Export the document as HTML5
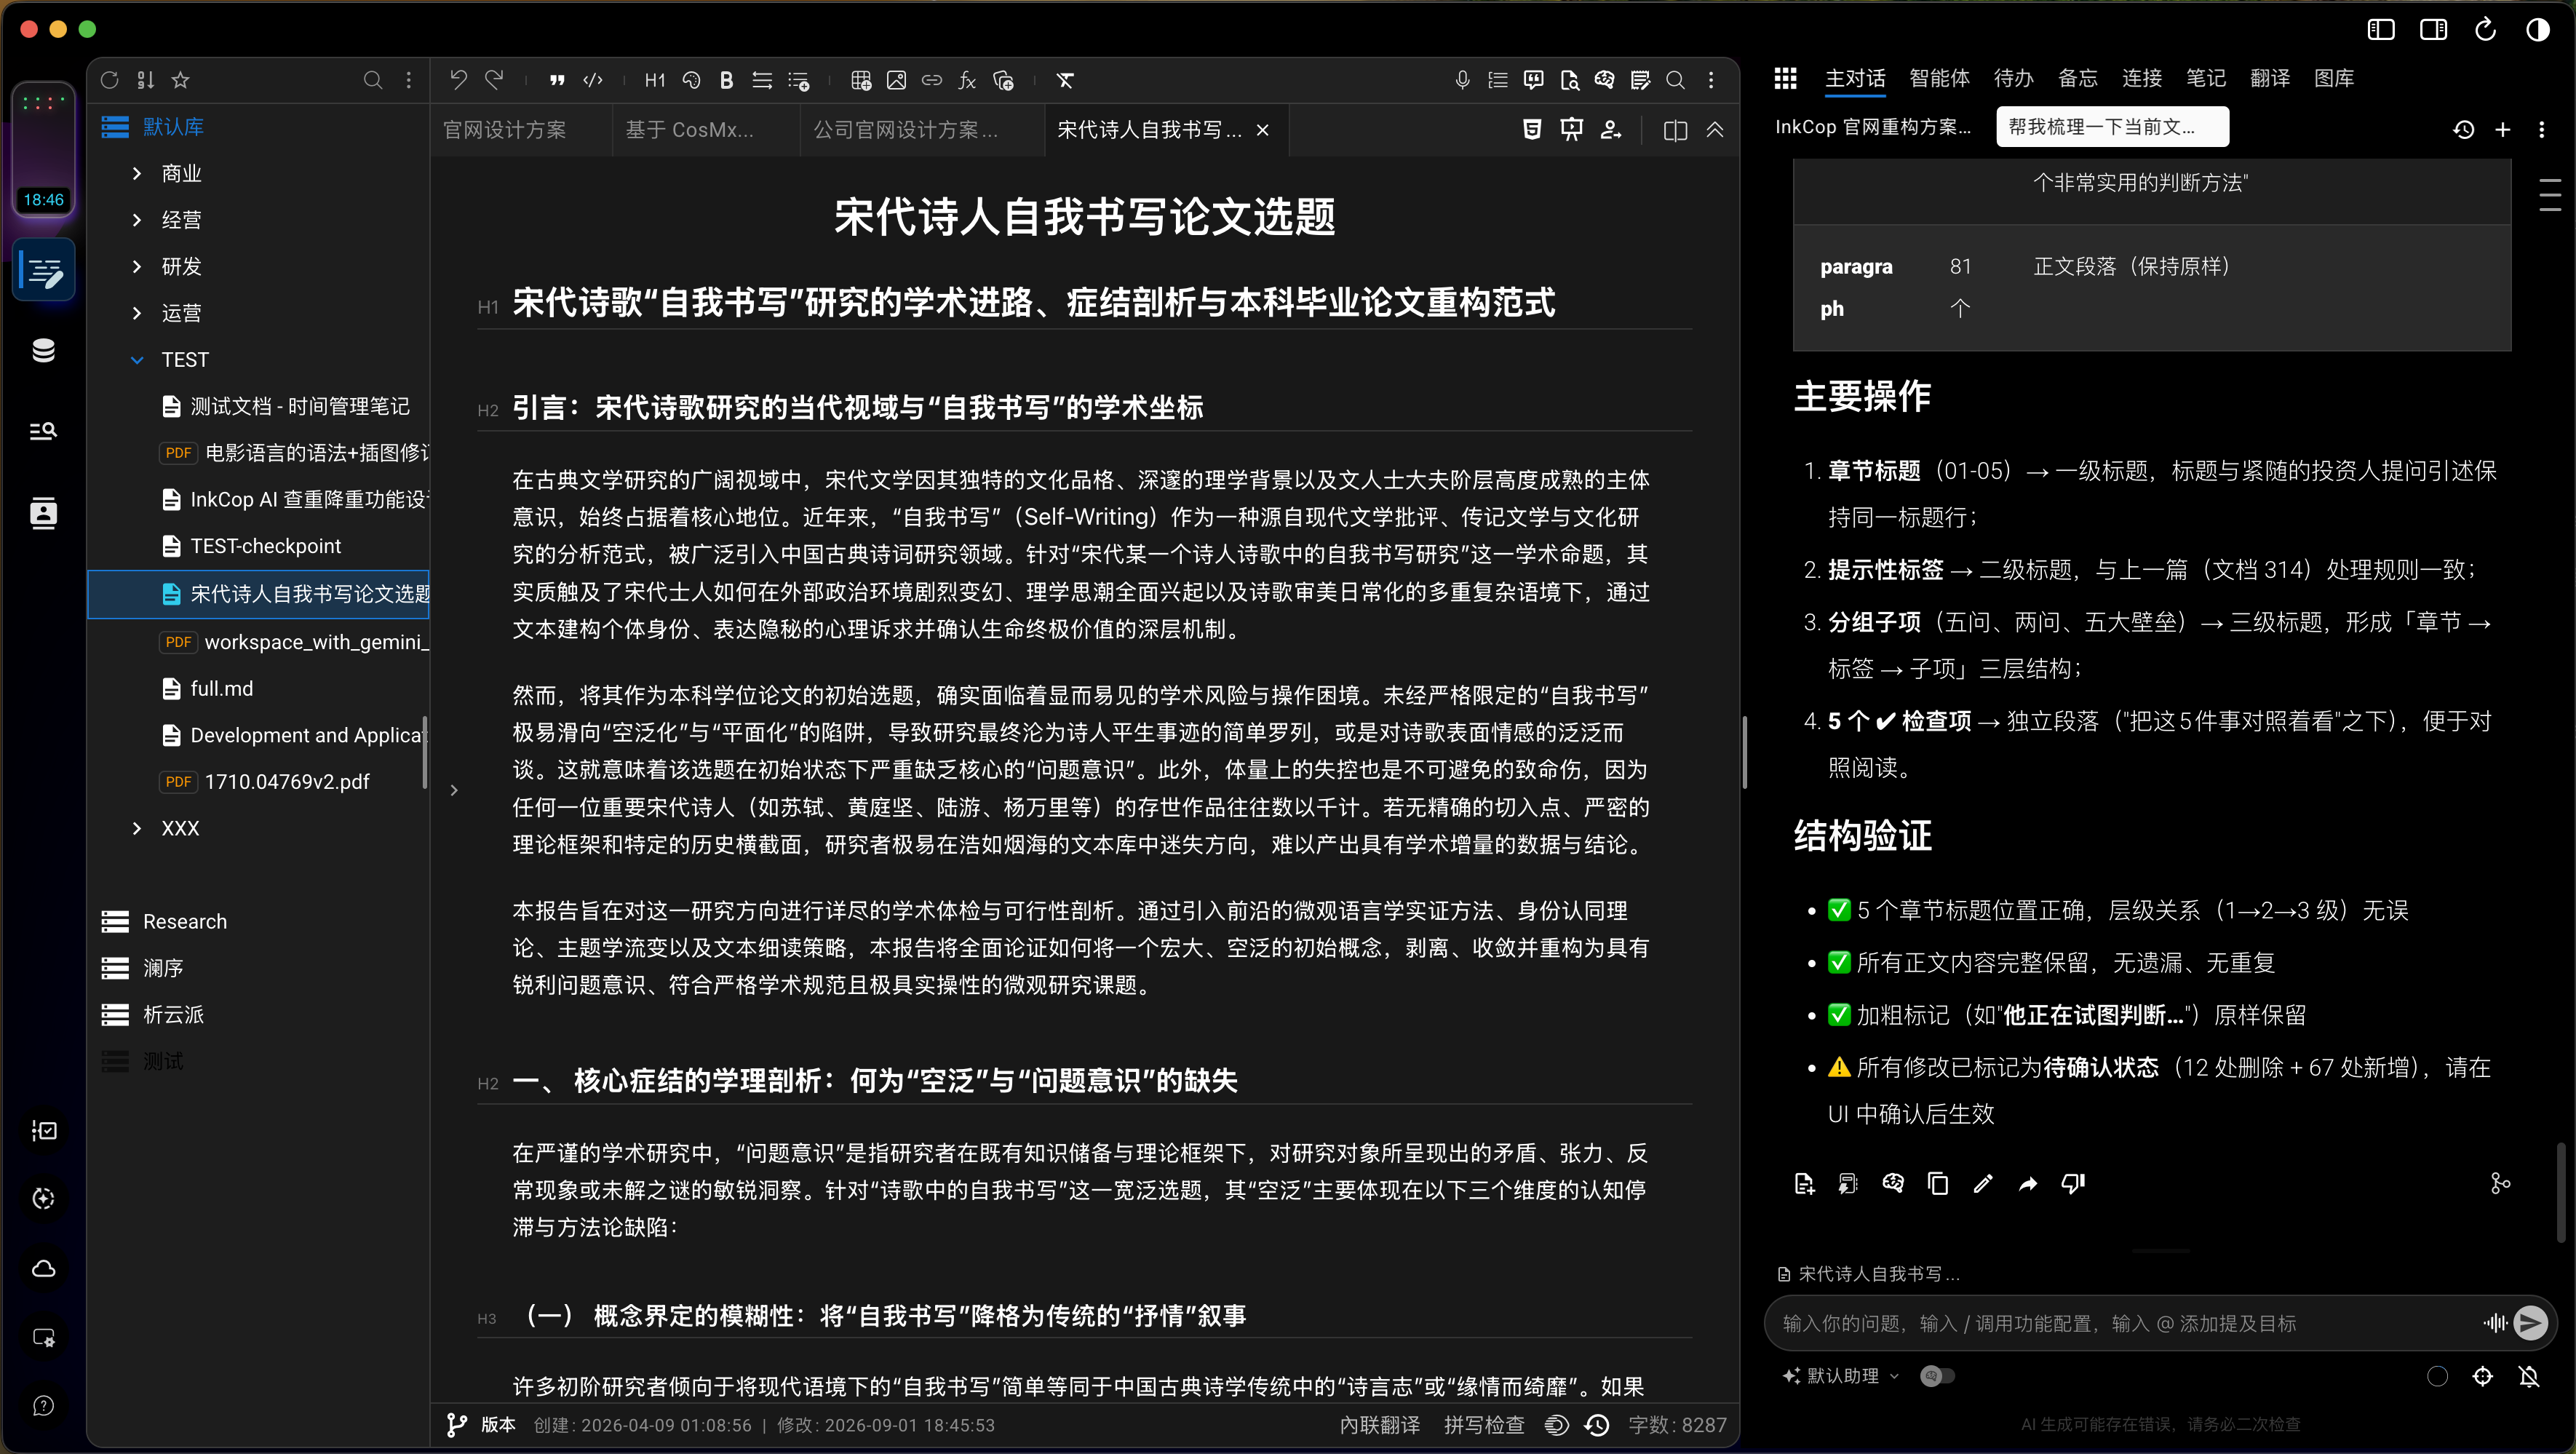The image size is (2576, 1454). coord(1532,130)
